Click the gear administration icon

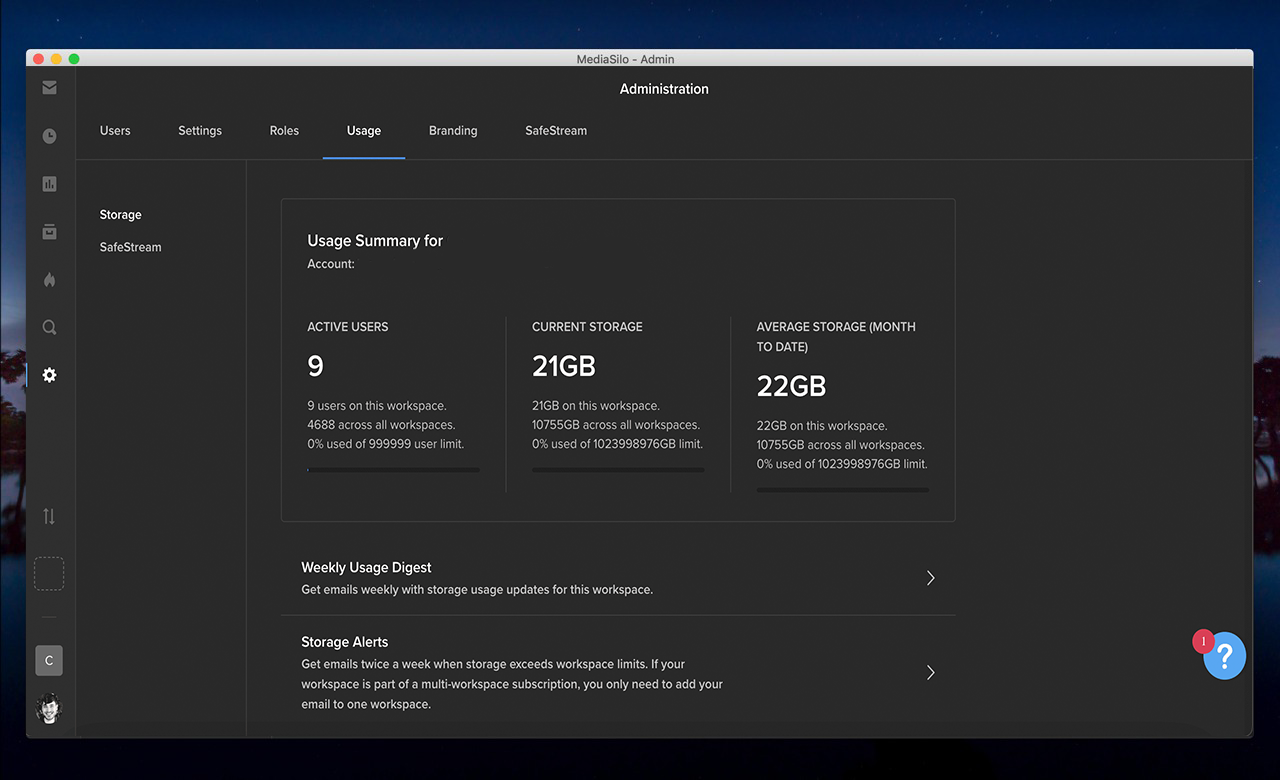(x=49, y=375)
